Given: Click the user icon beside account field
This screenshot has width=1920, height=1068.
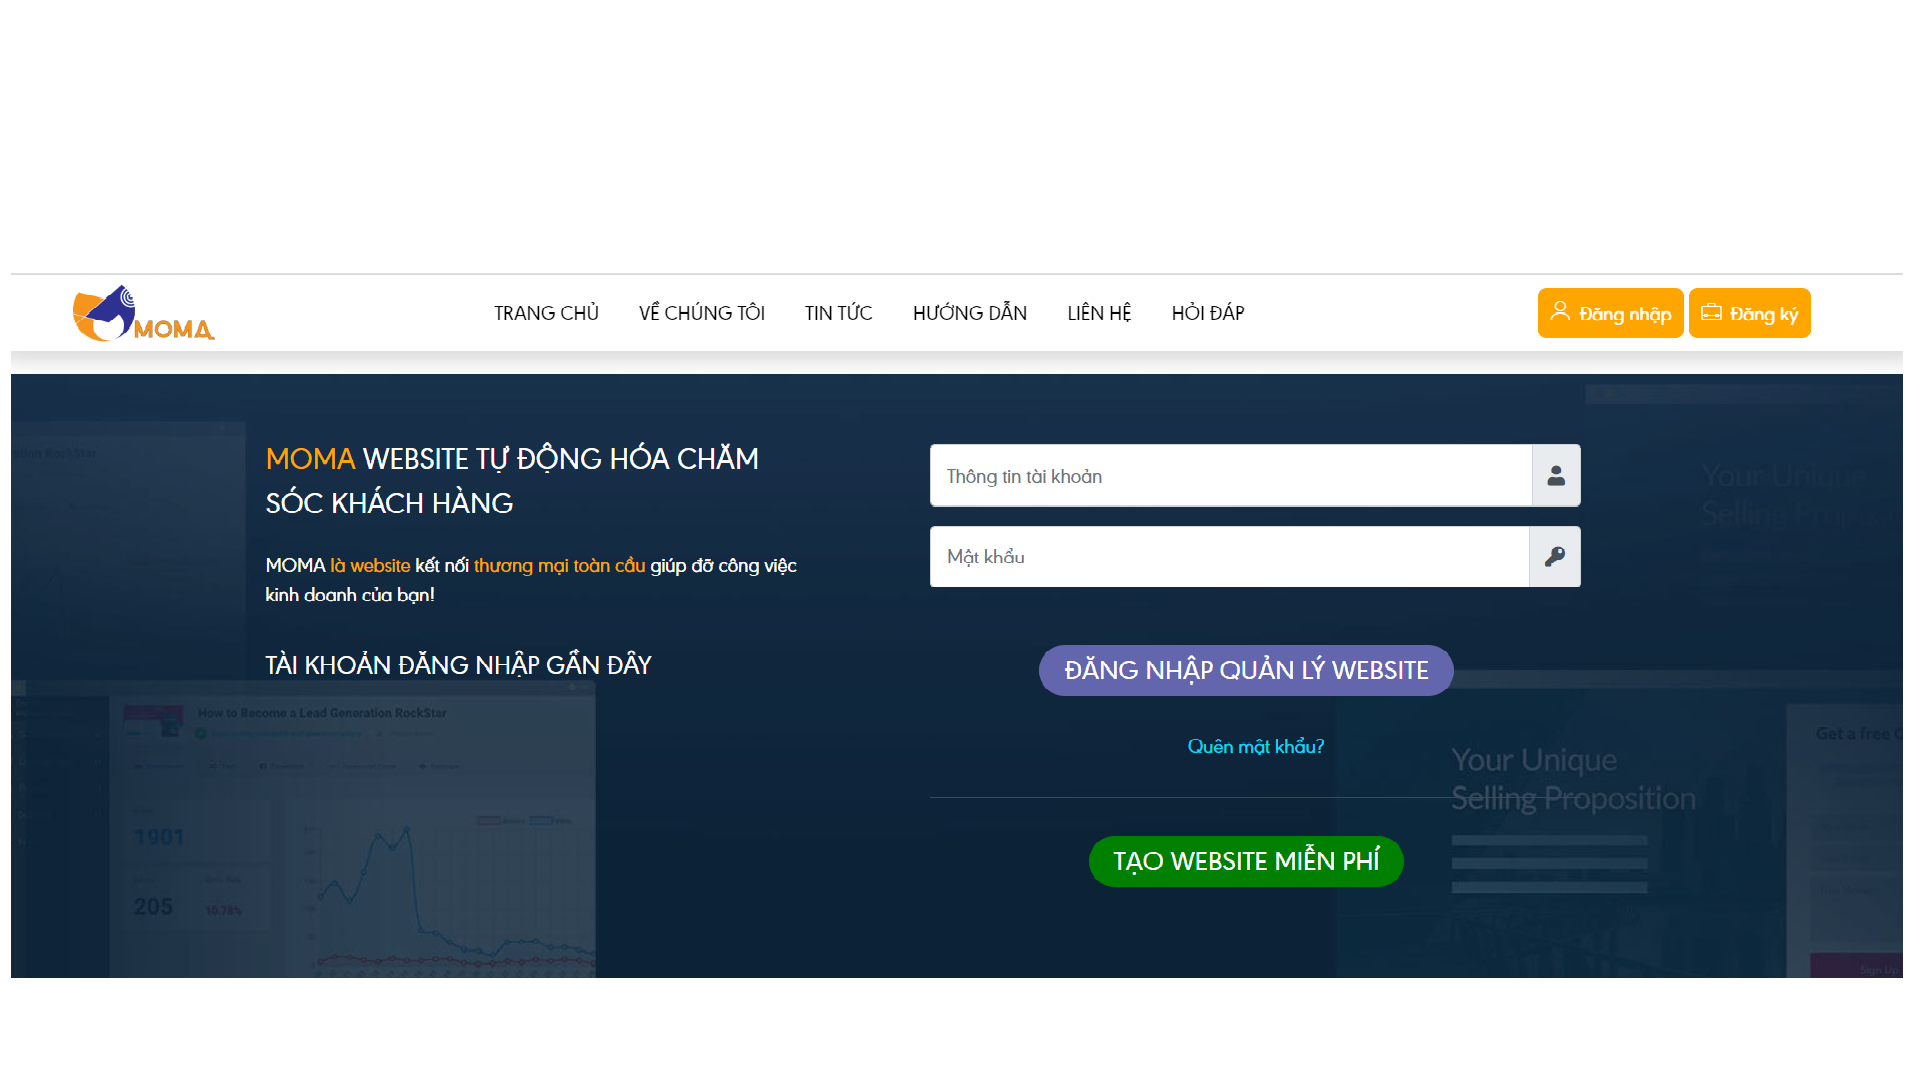Looking at the screenshot, I should pyautogui.click(x=1556, y=476).
